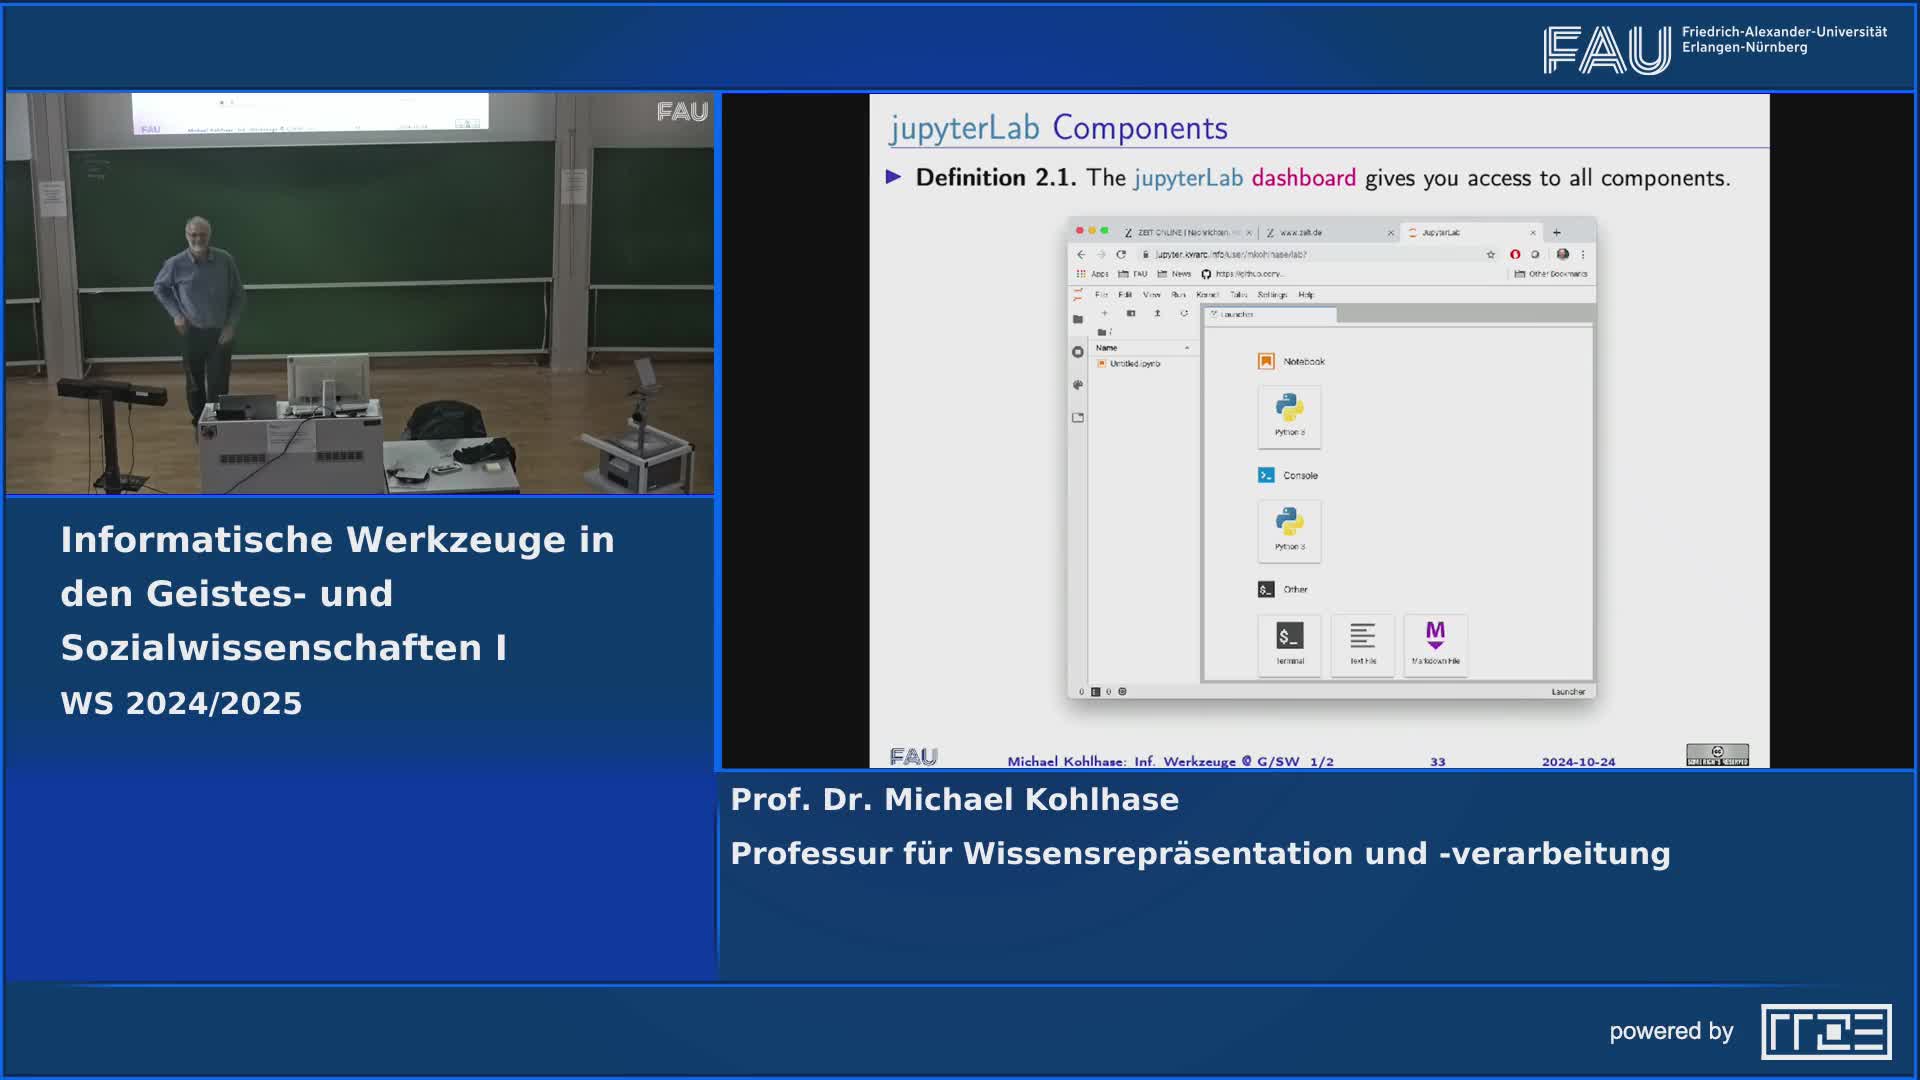Click the Name column sort arrow

pyautogui.click(x=1187, y=348)
